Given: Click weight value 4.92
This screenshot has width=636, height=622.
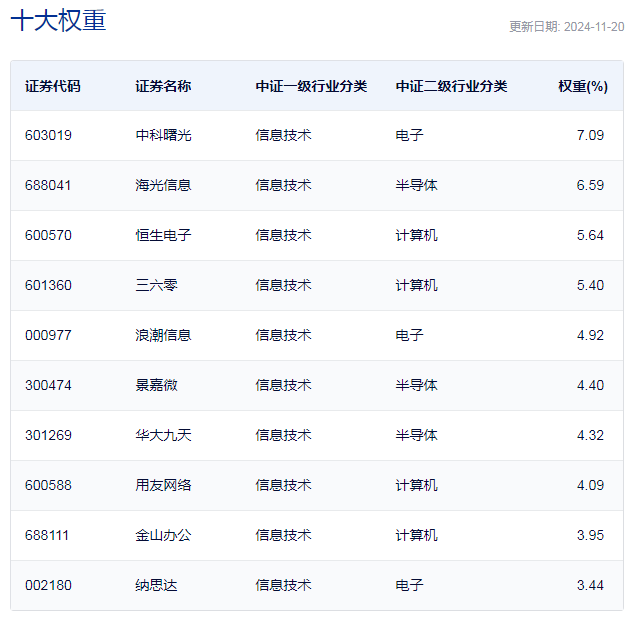Looking at the screenshot, I should click(x=590, y=335).
